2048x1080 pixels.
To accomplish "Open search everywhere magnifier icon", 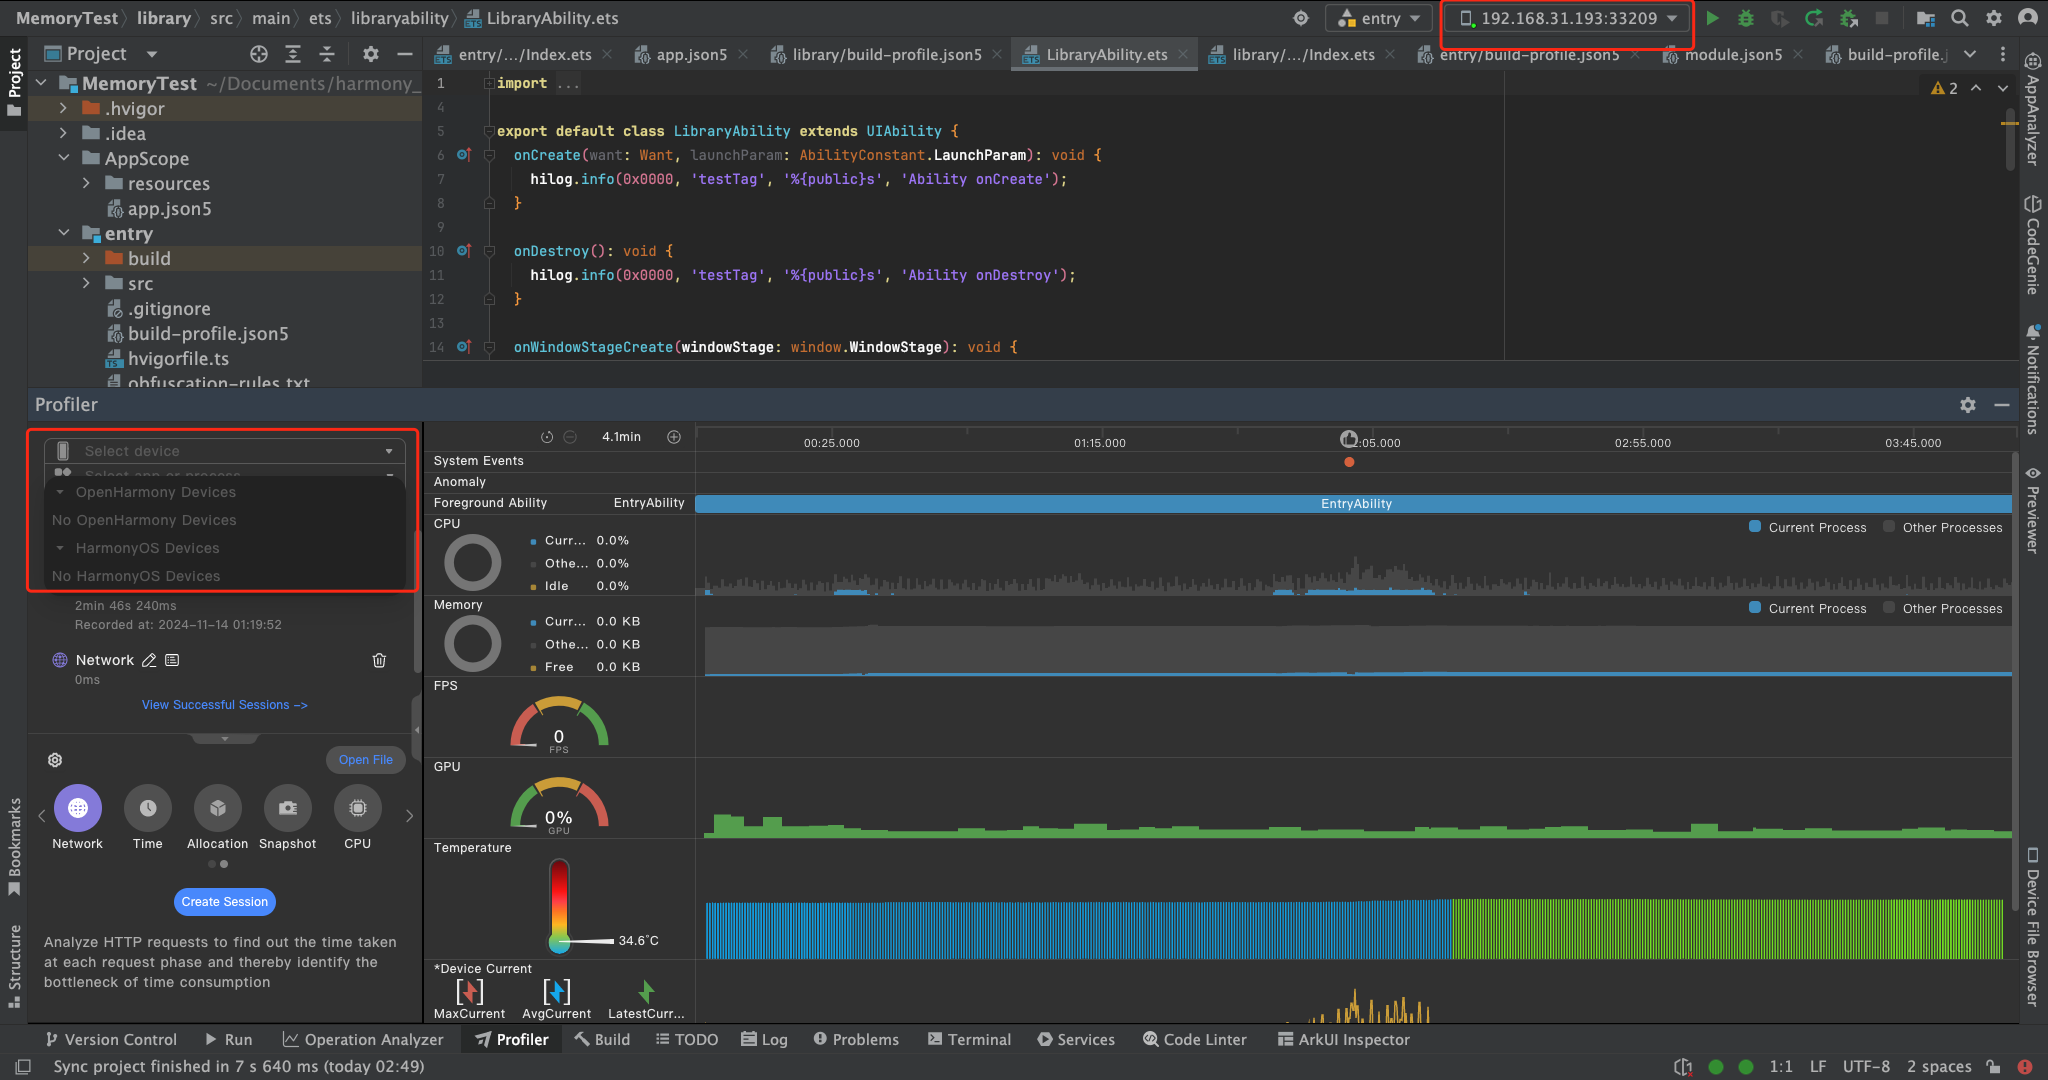I will (x=1960, y=18).
